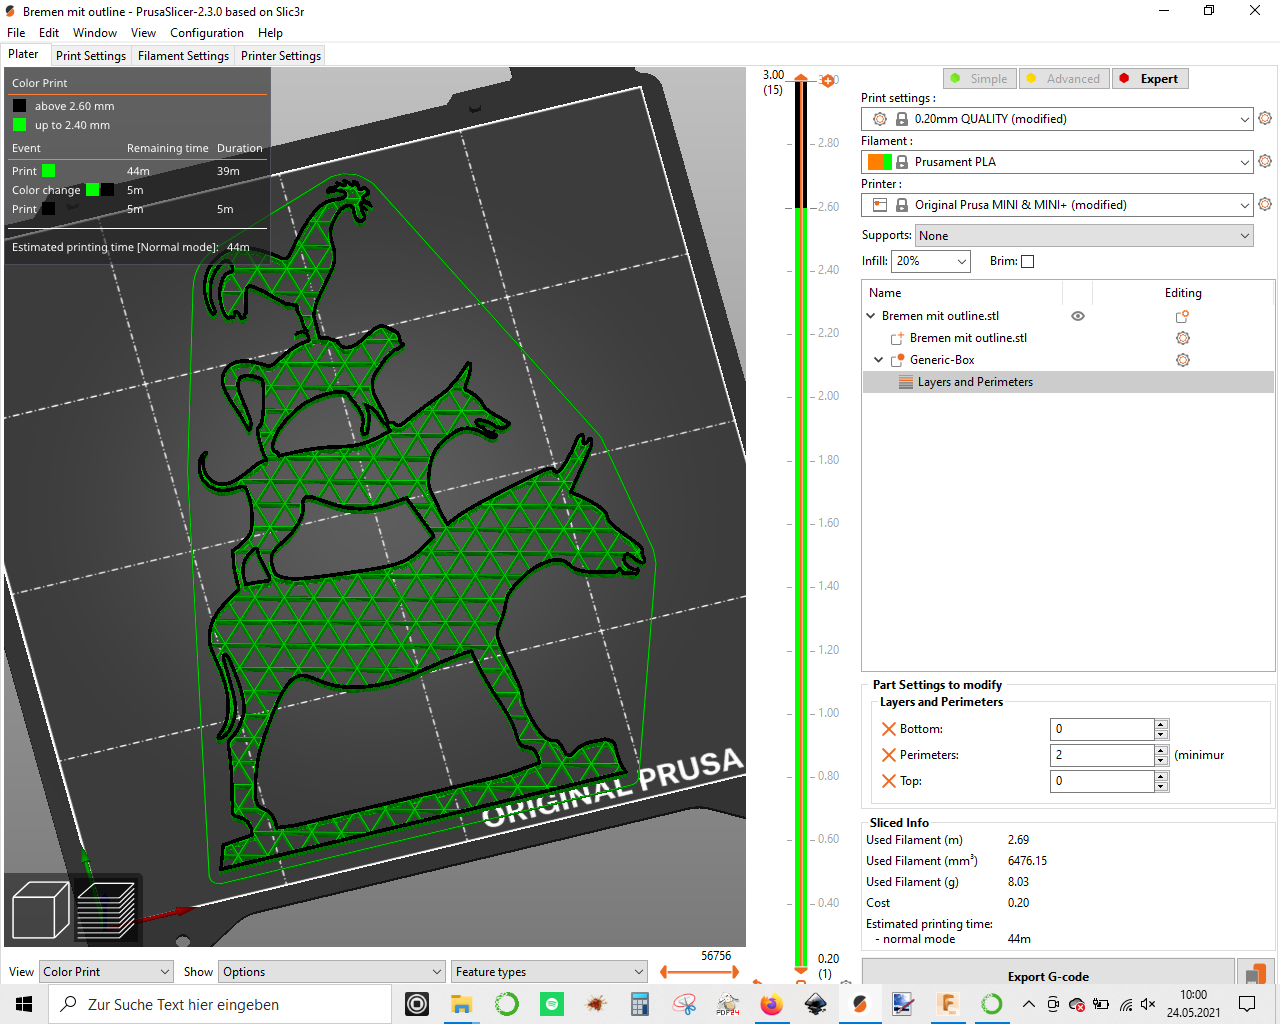The width and height of the screenshot is (1280, 1024).
Task: Edit settings gear for Generic-Box modifier
Action: 1182,360
